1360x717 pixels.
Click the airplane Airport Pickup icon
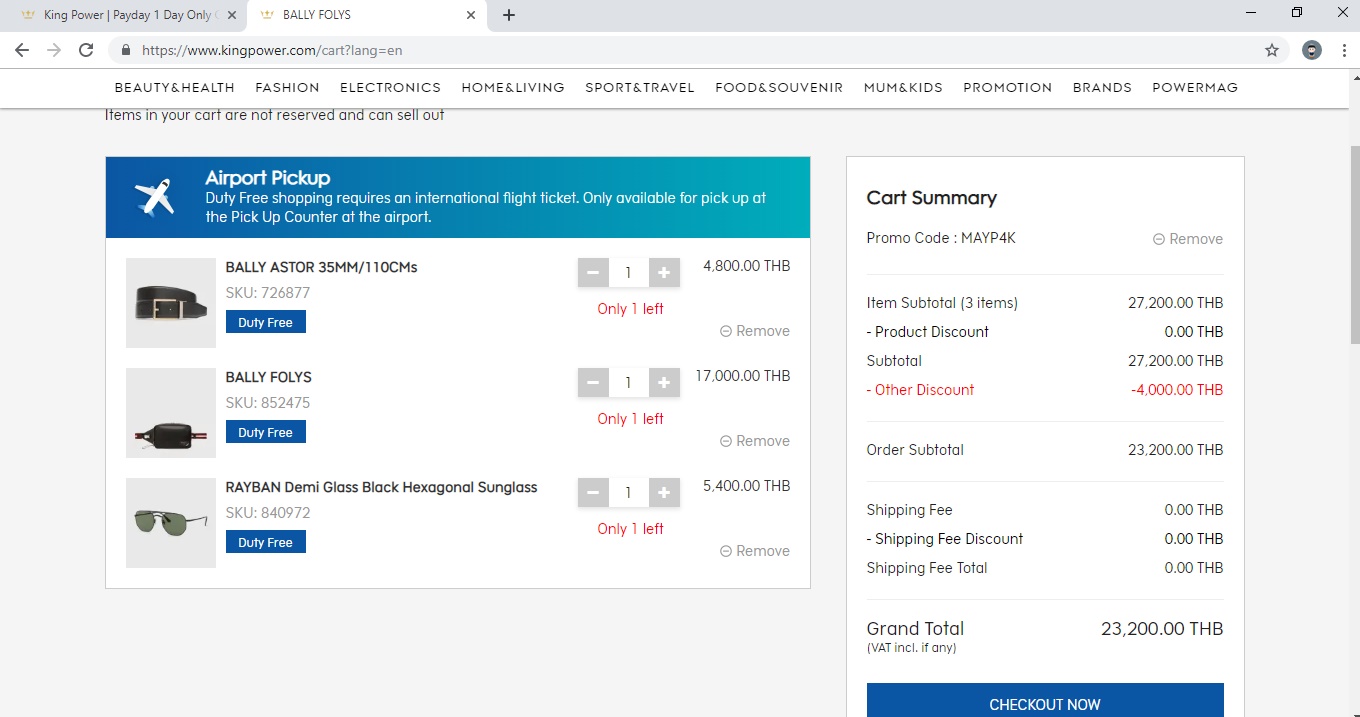pos(156,197)
